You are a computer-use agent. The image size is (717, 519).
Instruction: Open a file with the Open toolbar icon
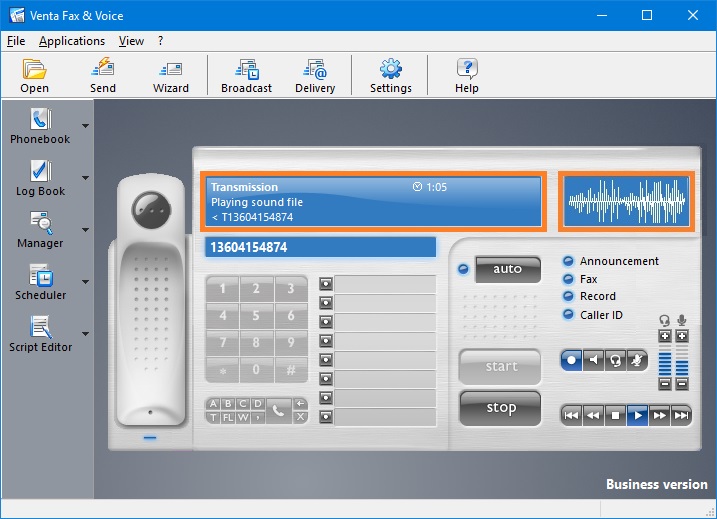click(34, 75)
